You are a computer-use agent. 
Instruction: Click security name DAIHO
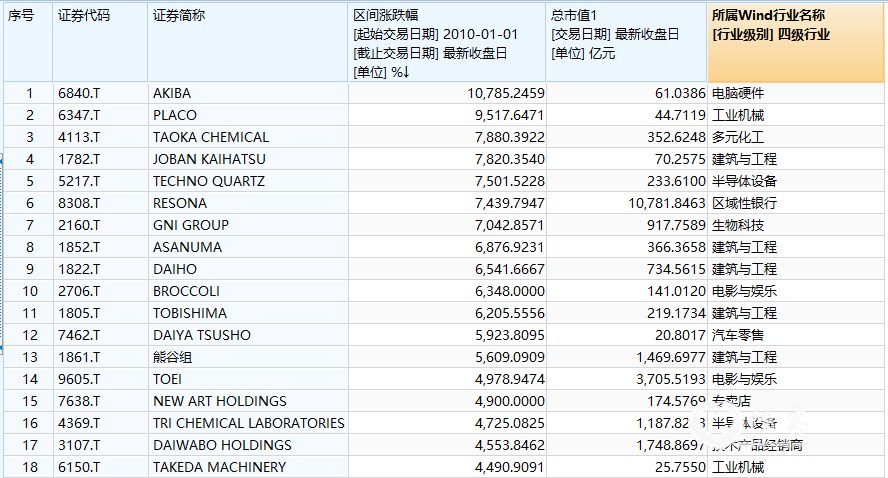[x=174, y=270]
